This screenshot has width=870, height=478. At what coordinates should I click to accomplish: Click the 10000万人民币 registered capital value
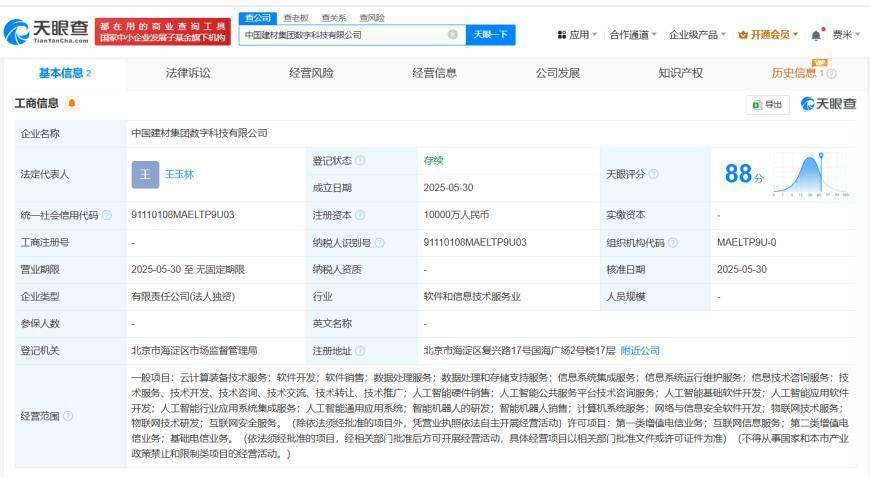tap(456, 215)
